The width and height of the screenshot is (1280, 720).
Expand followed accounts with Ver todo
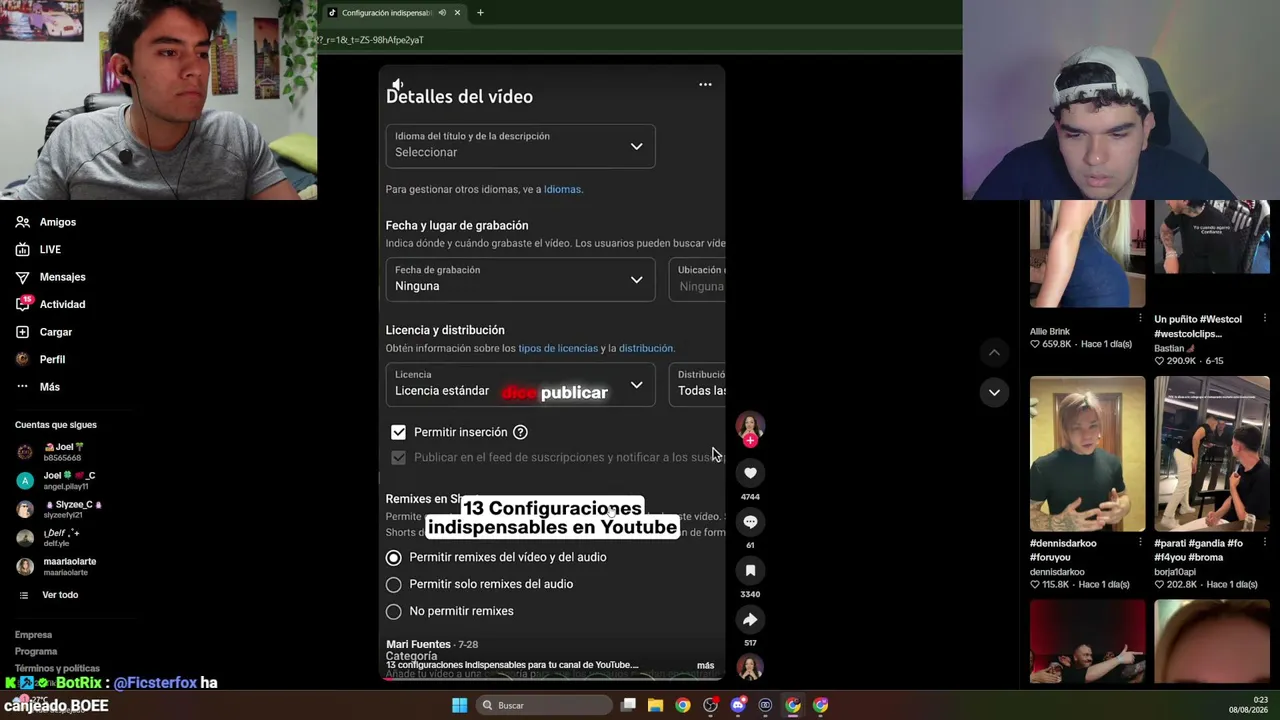pos(60,595)
